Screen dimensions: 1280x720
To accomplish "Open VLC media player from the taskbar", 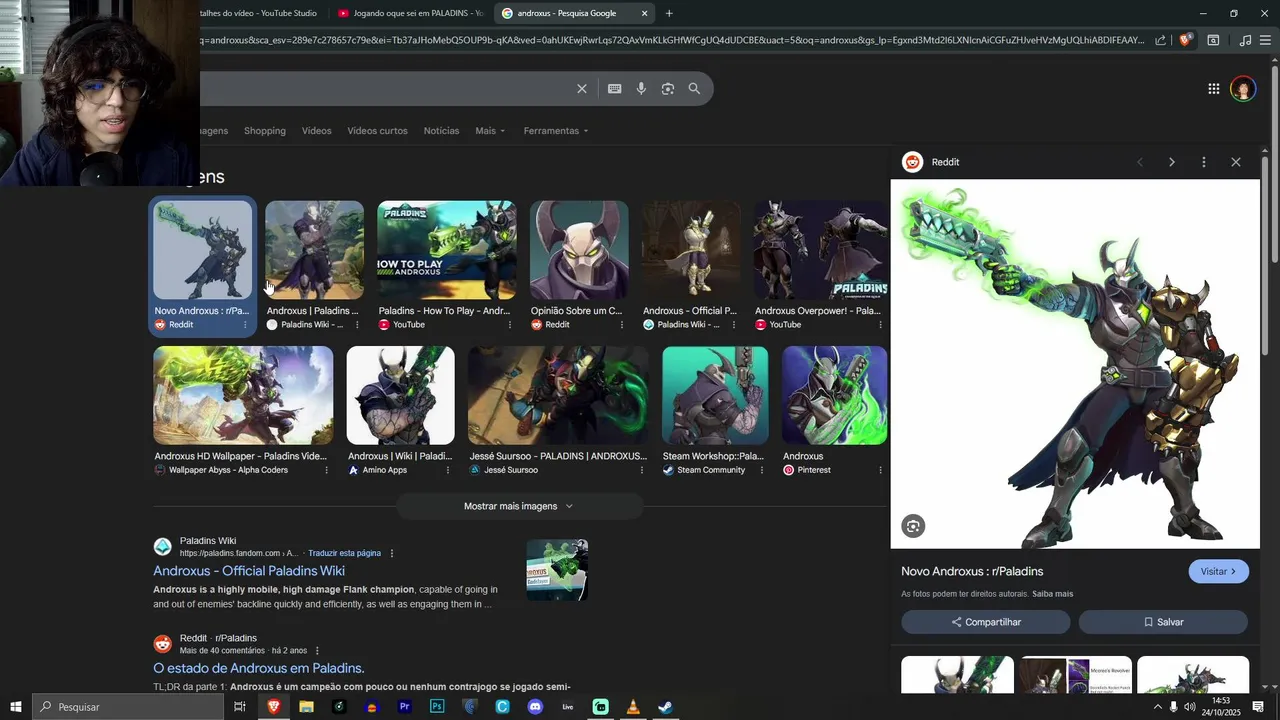I will point(632,707).
